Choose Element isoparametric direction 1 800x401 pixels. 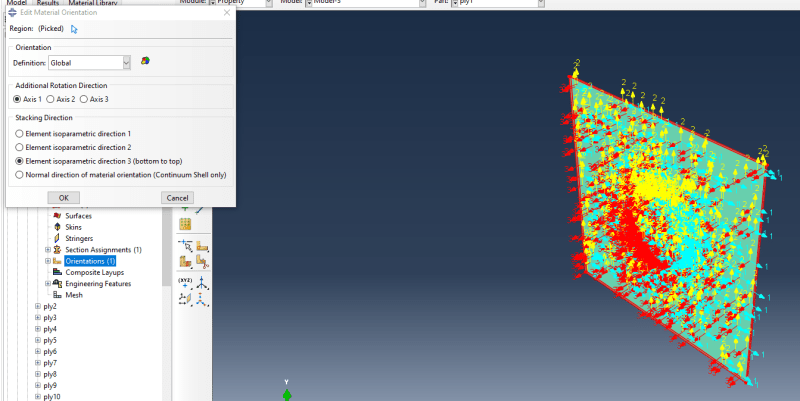click(x=19, y=134)
